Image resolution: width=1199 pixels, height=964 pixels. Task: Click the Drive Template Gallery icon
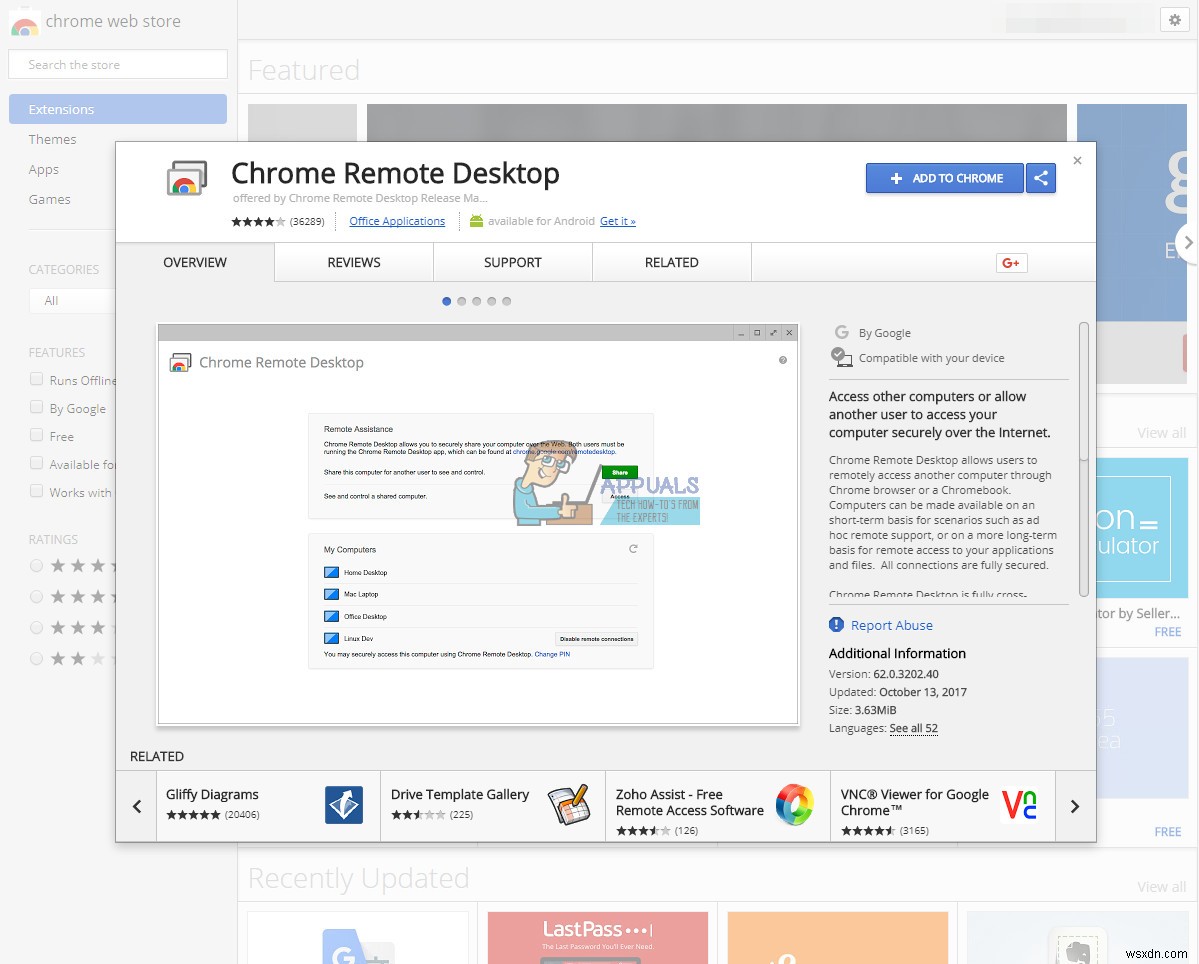coord(570,805)
